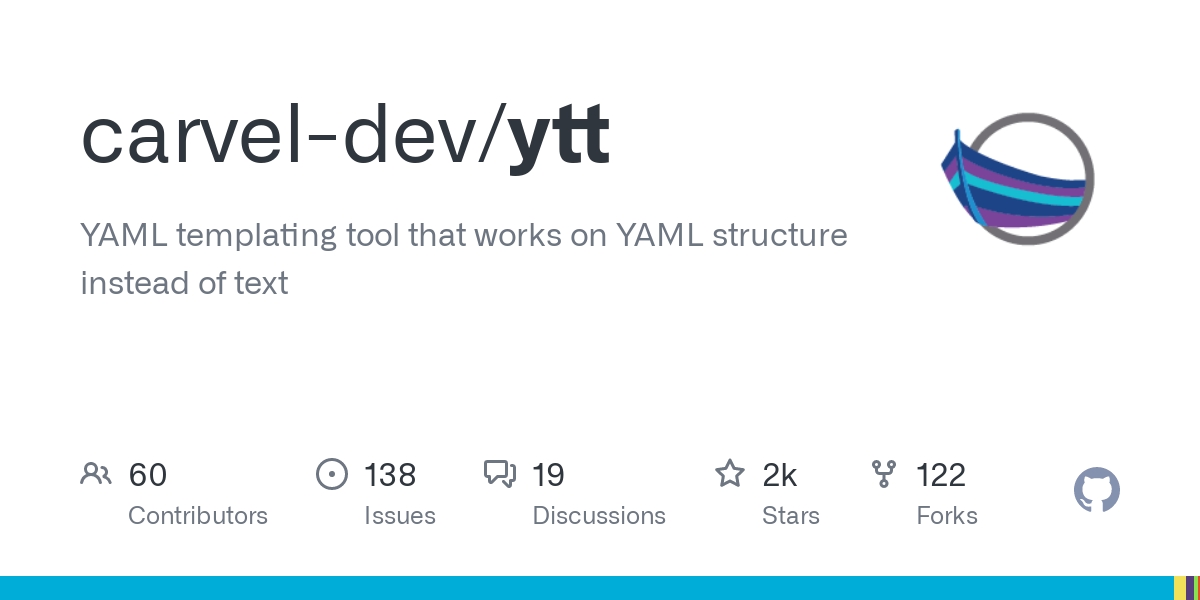The width and height of the screenshot is (1200, 600).
Task: Open the Issues label
Action: coord(400,516)
